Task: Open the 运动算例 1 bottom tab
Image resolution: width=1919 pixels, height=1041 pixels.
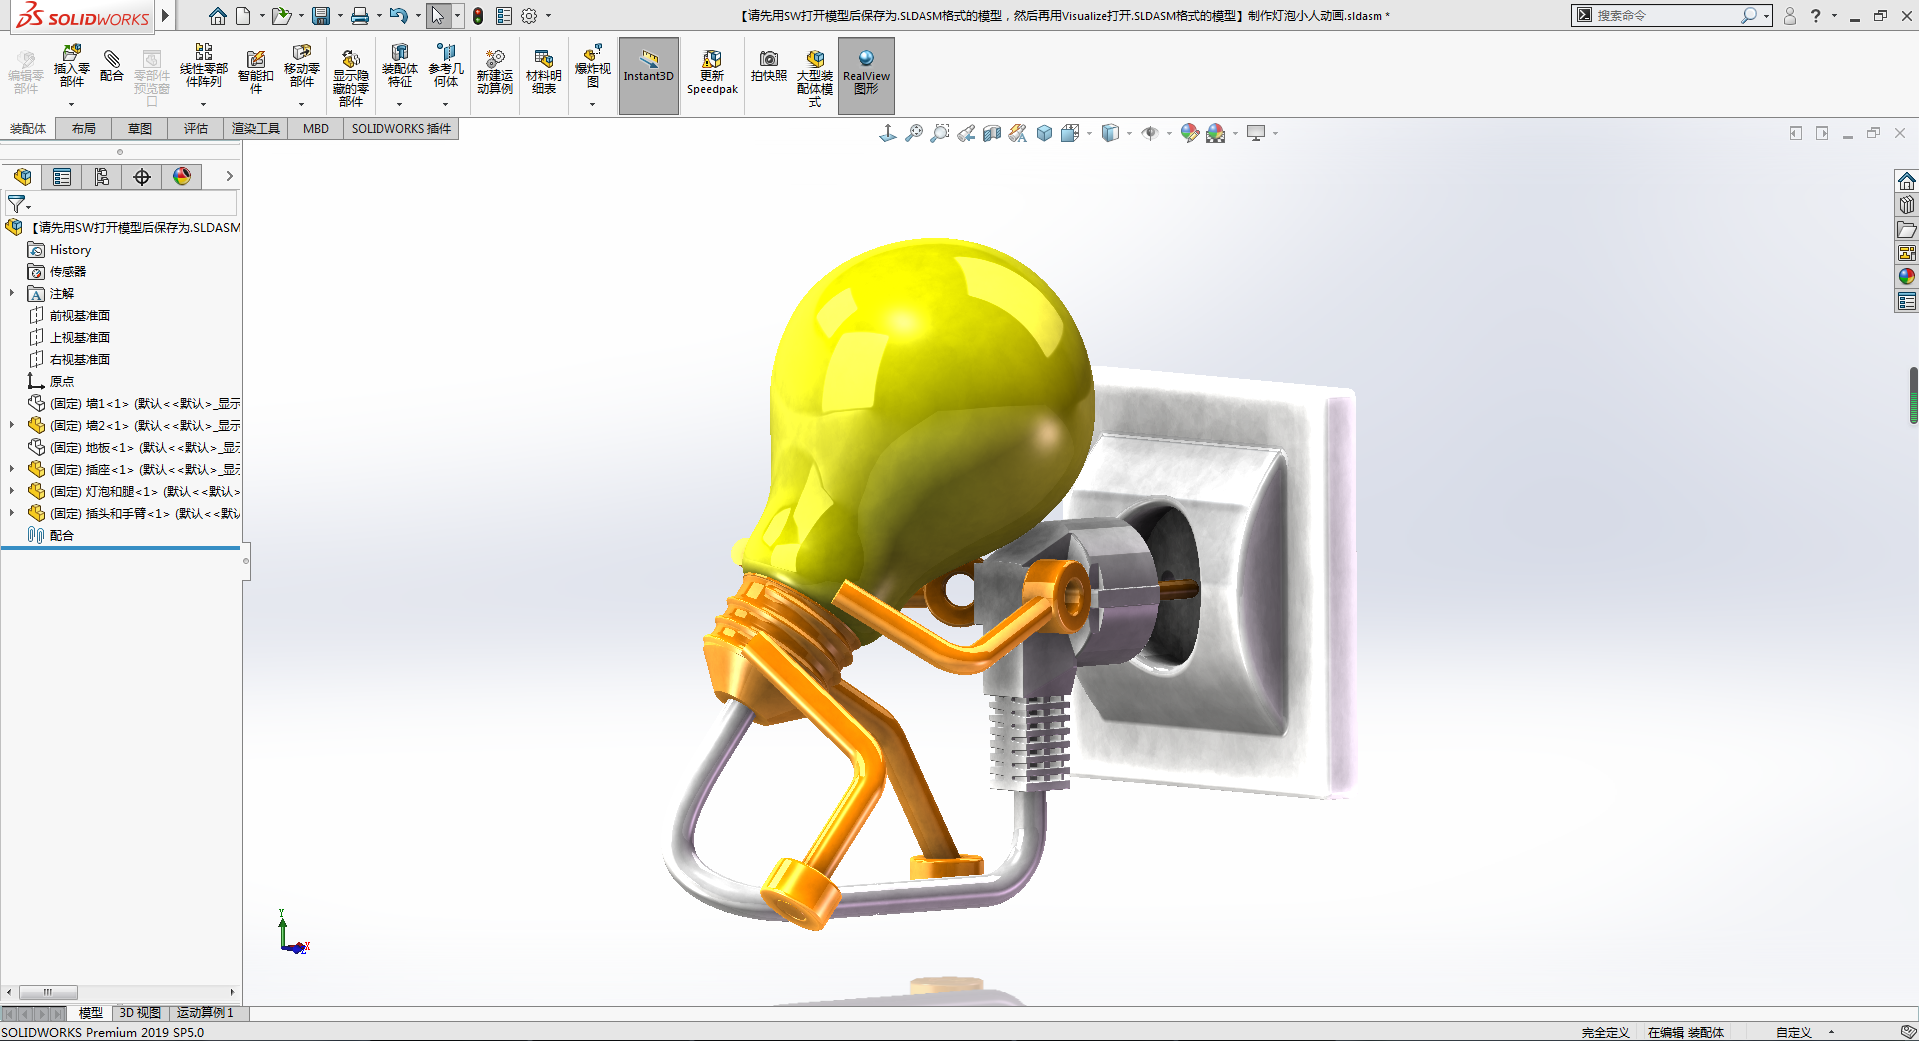Action: (x=205, y=1013)
